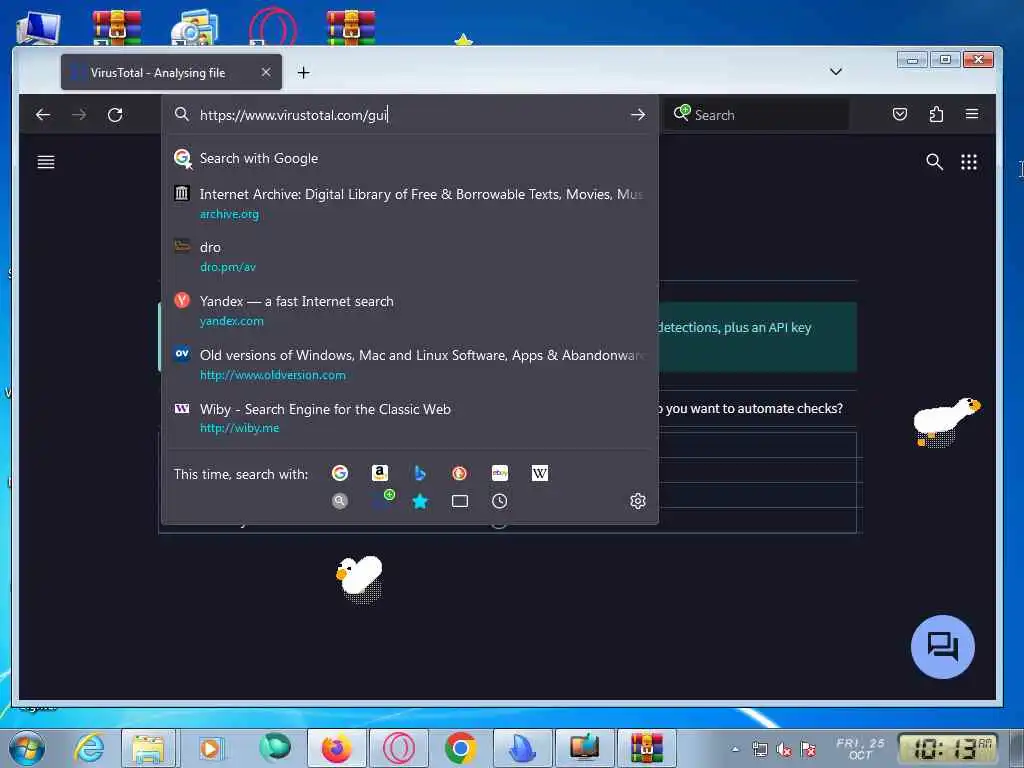Click the muted volume tray icon
Image resolution: width=1024 pixels, height=768 pixels.
pyautogui.click(x=784, y=750)
